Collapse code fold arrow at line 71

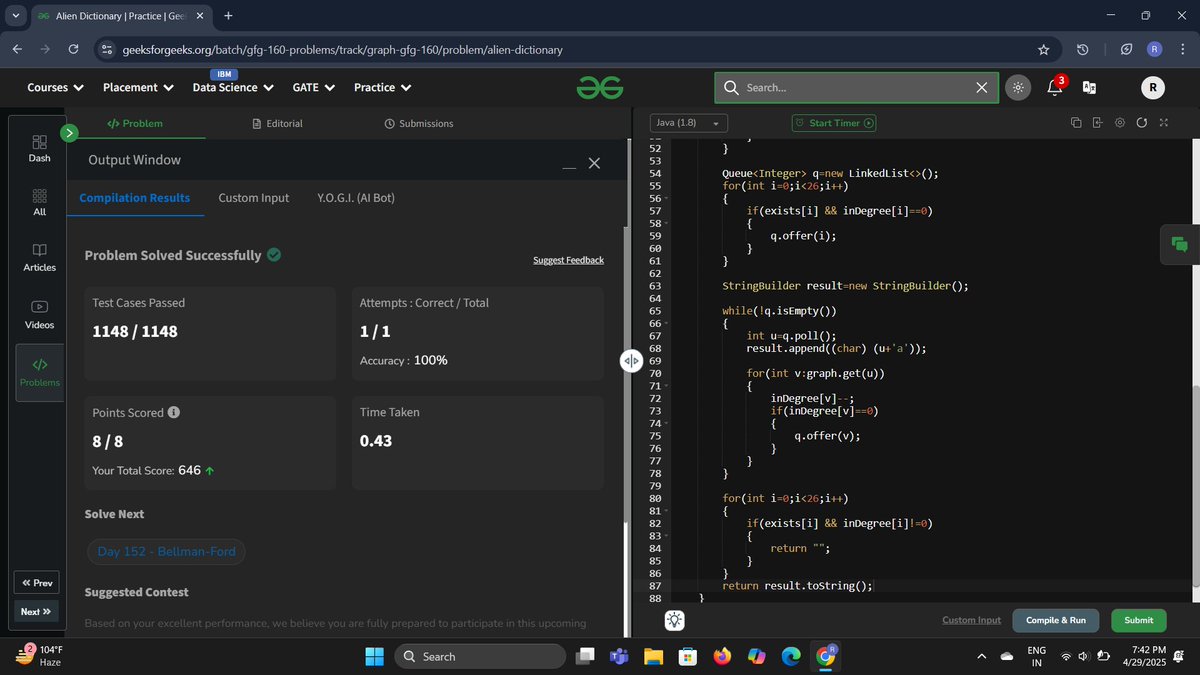666,386
